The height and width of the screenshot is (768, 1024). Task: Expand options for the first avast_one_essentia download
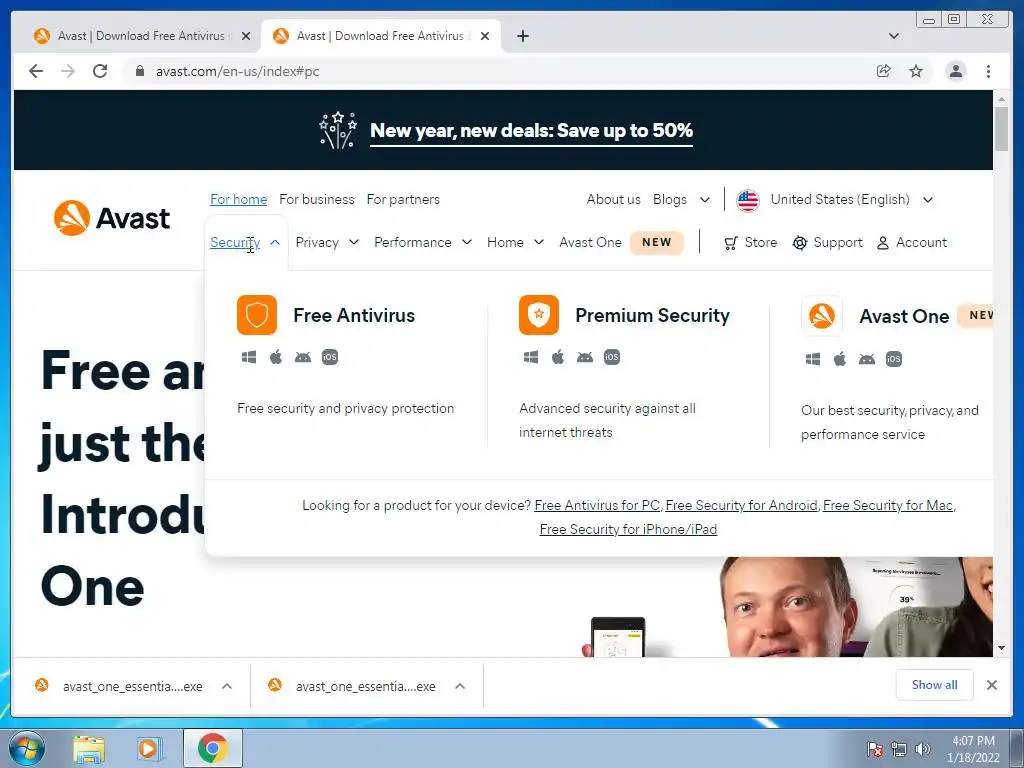pos(227,686)
